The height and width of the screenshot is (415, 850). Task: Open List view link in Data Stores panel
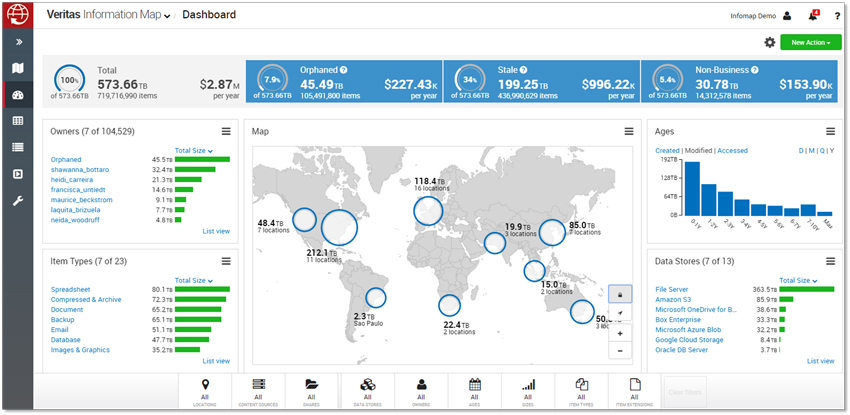(x=821, y=361)
